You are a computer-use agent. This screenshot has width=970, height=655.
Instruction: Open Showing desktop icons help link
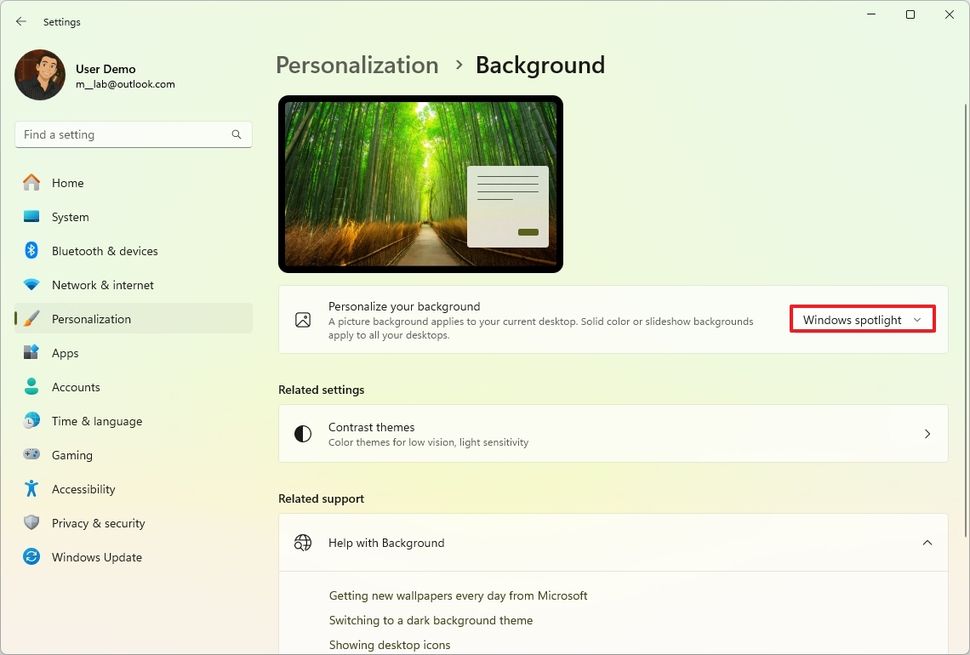[x=390, y=644]
